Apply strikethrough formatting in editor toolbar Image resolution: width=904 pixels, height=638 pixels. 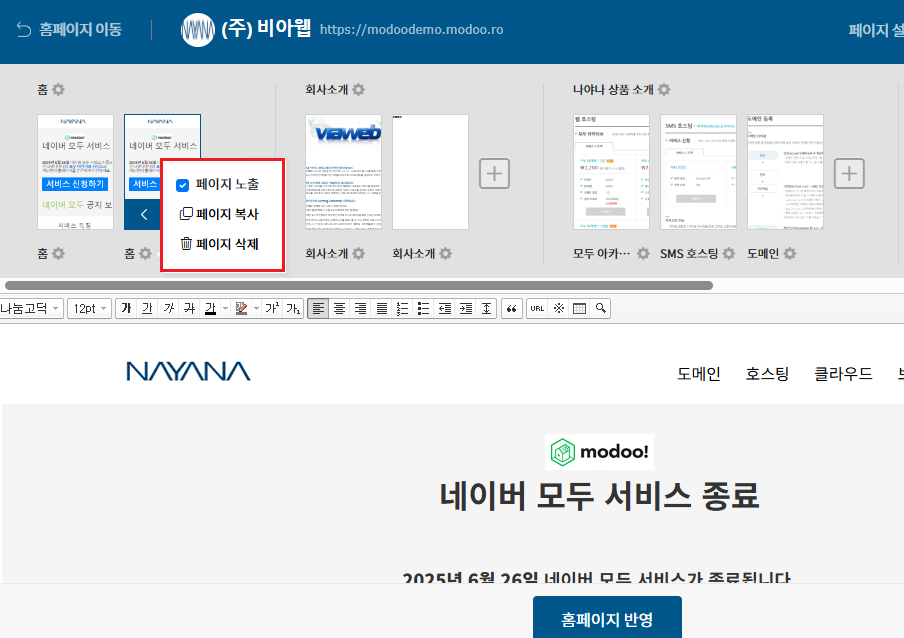pyautogui.click(x=189, y=308)
